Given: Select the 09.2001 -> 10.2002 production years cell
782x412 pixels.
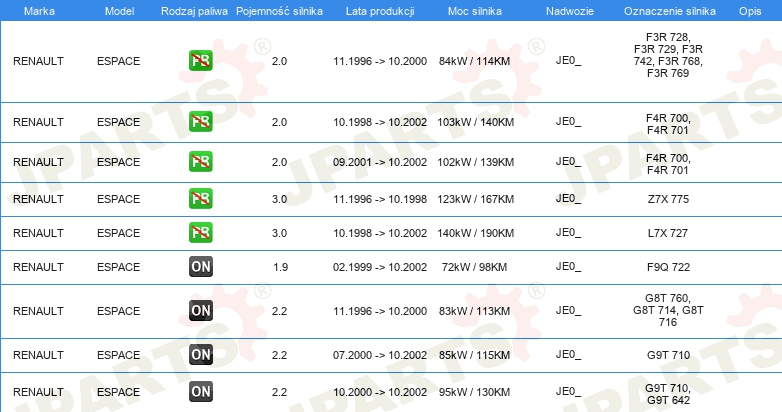Looking at the screenshot, I should 380,162.
